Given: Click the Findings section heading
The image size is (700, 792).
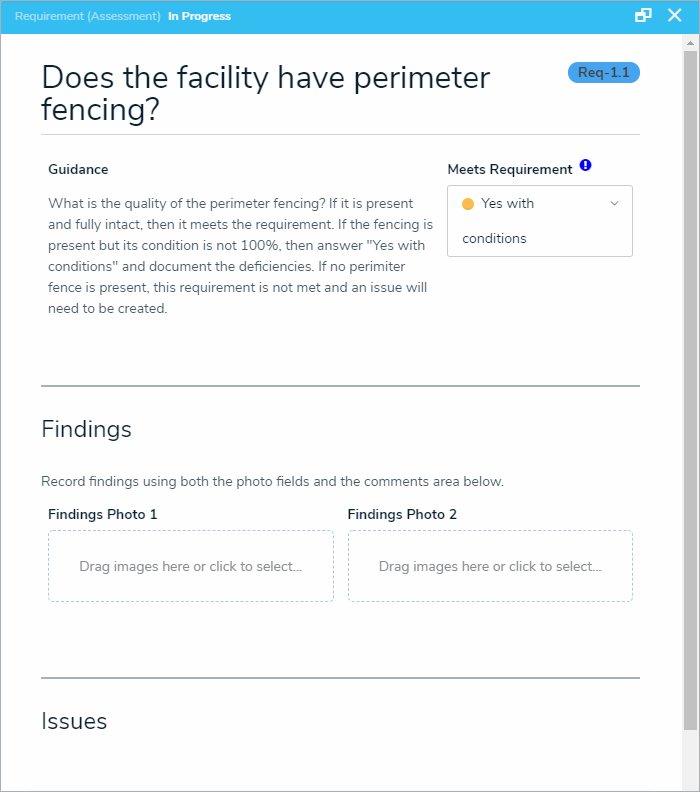Looking at the screenshot, I should click(x=86, y=430).
